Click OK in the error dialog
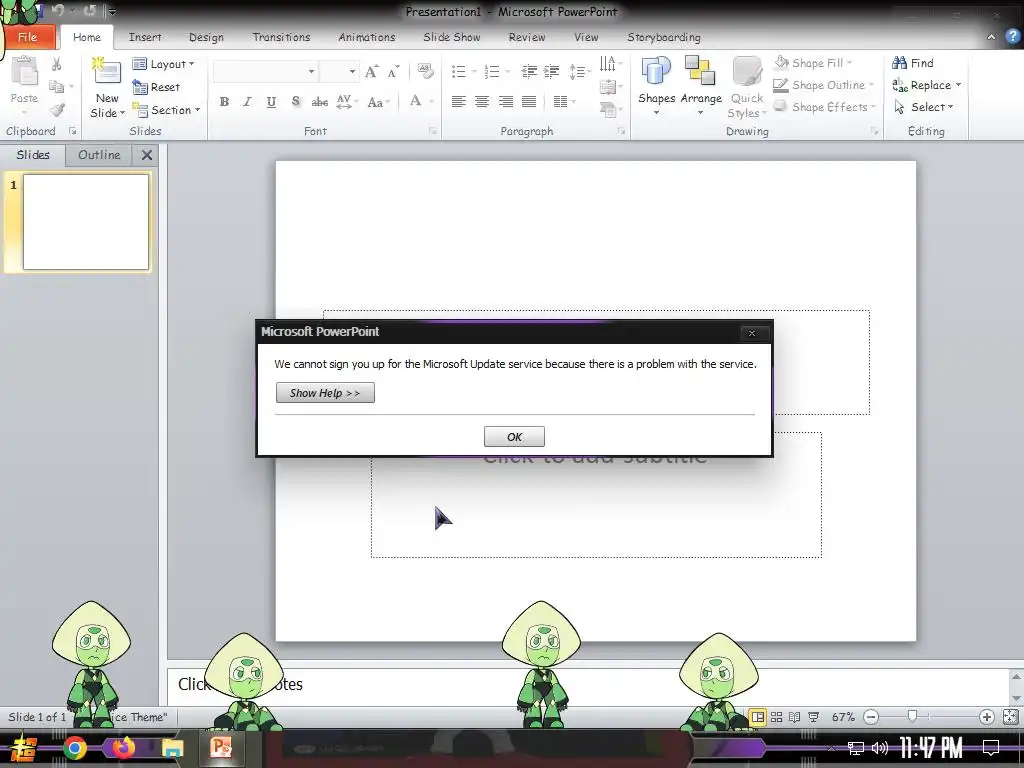 (x=514, y=437)
